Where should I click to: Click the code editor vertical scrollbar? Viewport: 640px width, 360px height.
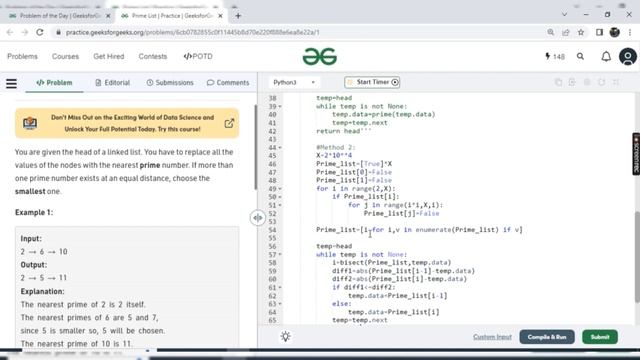[637, 257]
